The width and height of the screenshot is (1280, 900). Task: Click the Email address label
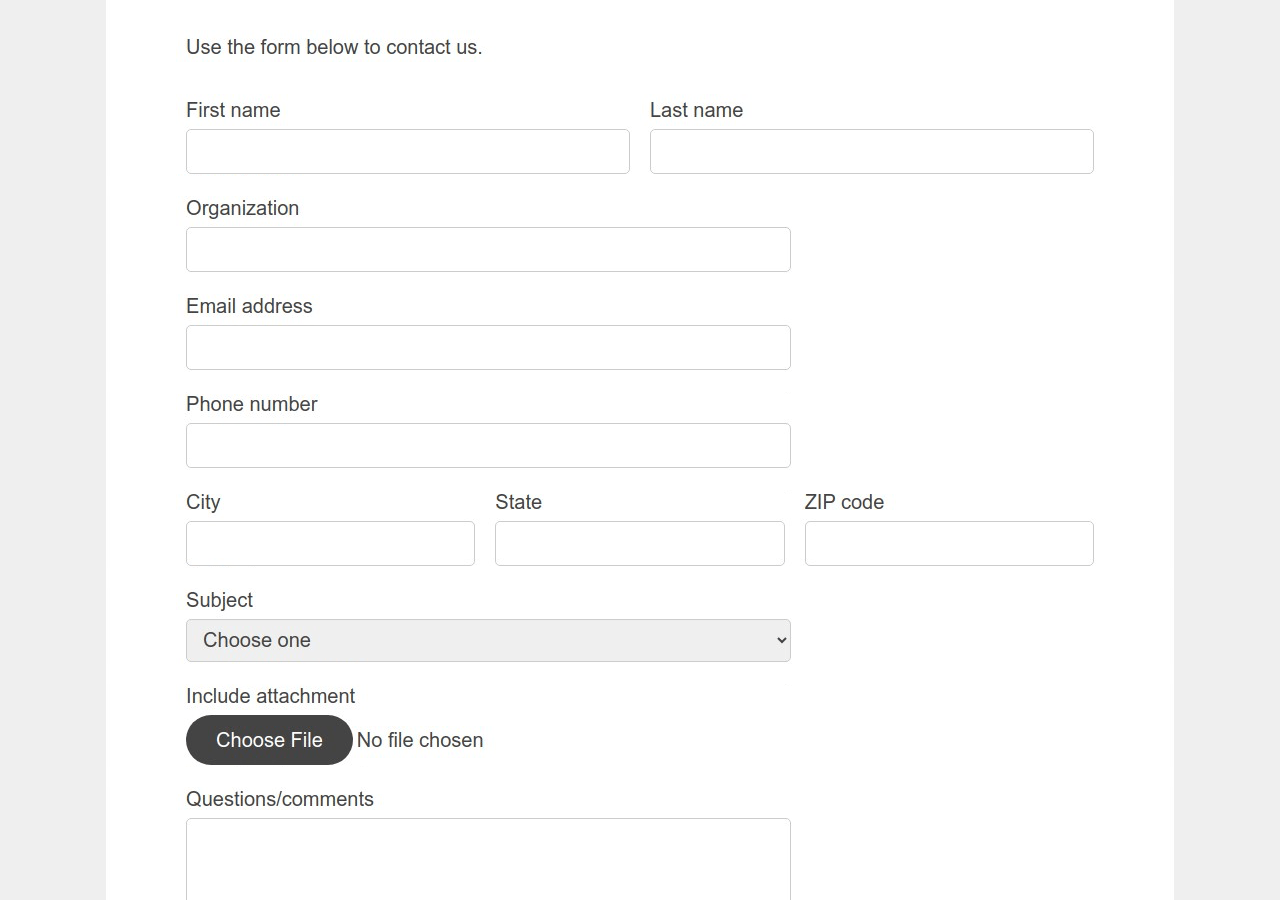coord(249,306)
